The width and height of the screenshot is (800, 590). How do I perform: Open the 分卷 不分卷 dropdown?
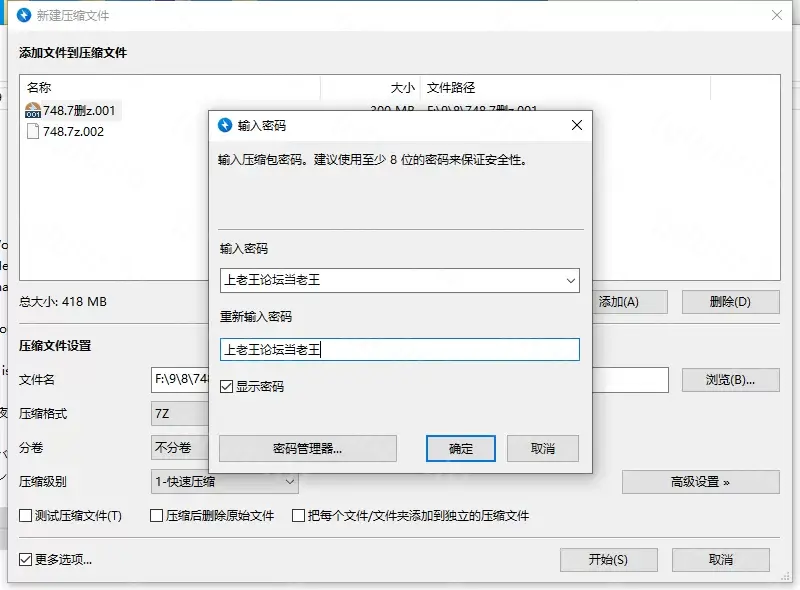pyautogui.click(x=180, y=448)
